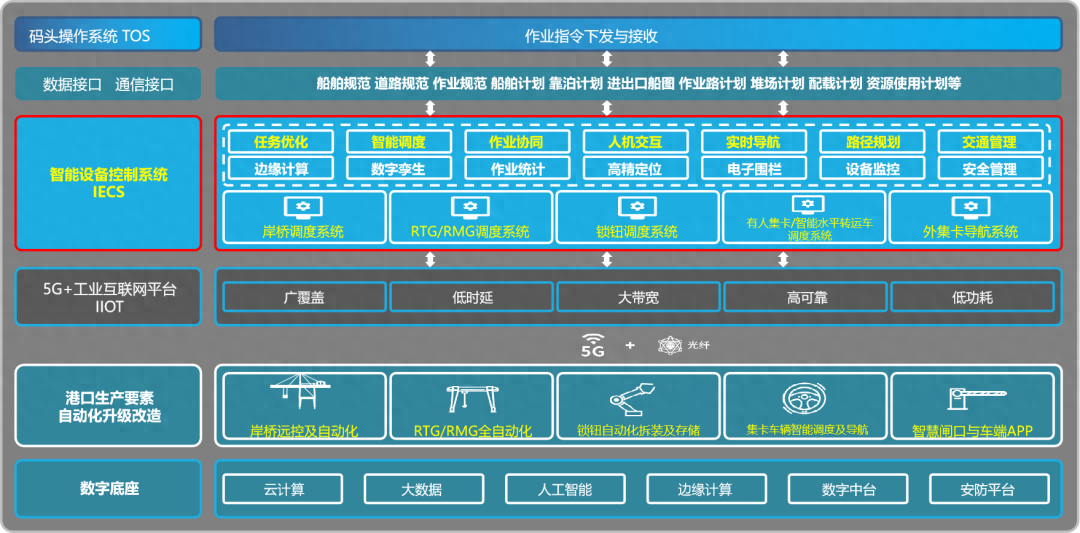
Task: Select the robotic arm icon for 锁钮自动化拆装
Action: (x=637, y=400)
